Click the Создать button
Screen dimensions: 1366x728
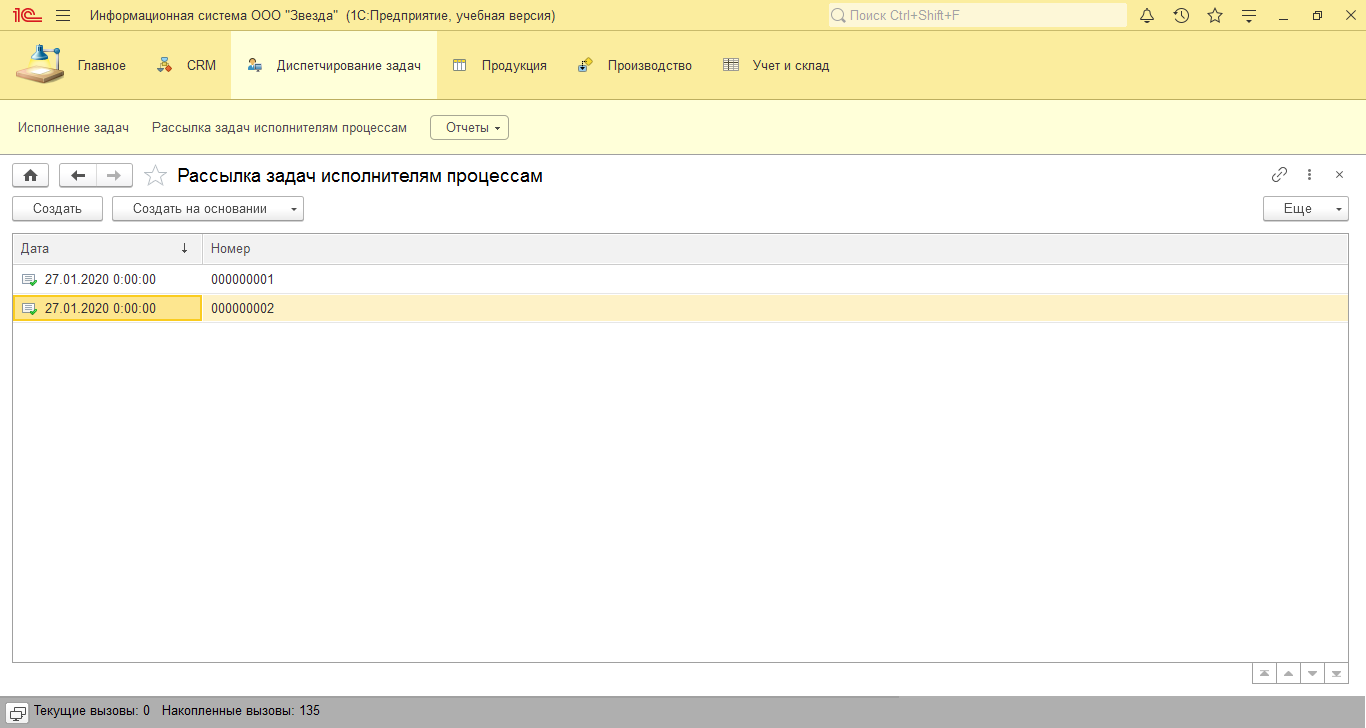pos(57,209)
